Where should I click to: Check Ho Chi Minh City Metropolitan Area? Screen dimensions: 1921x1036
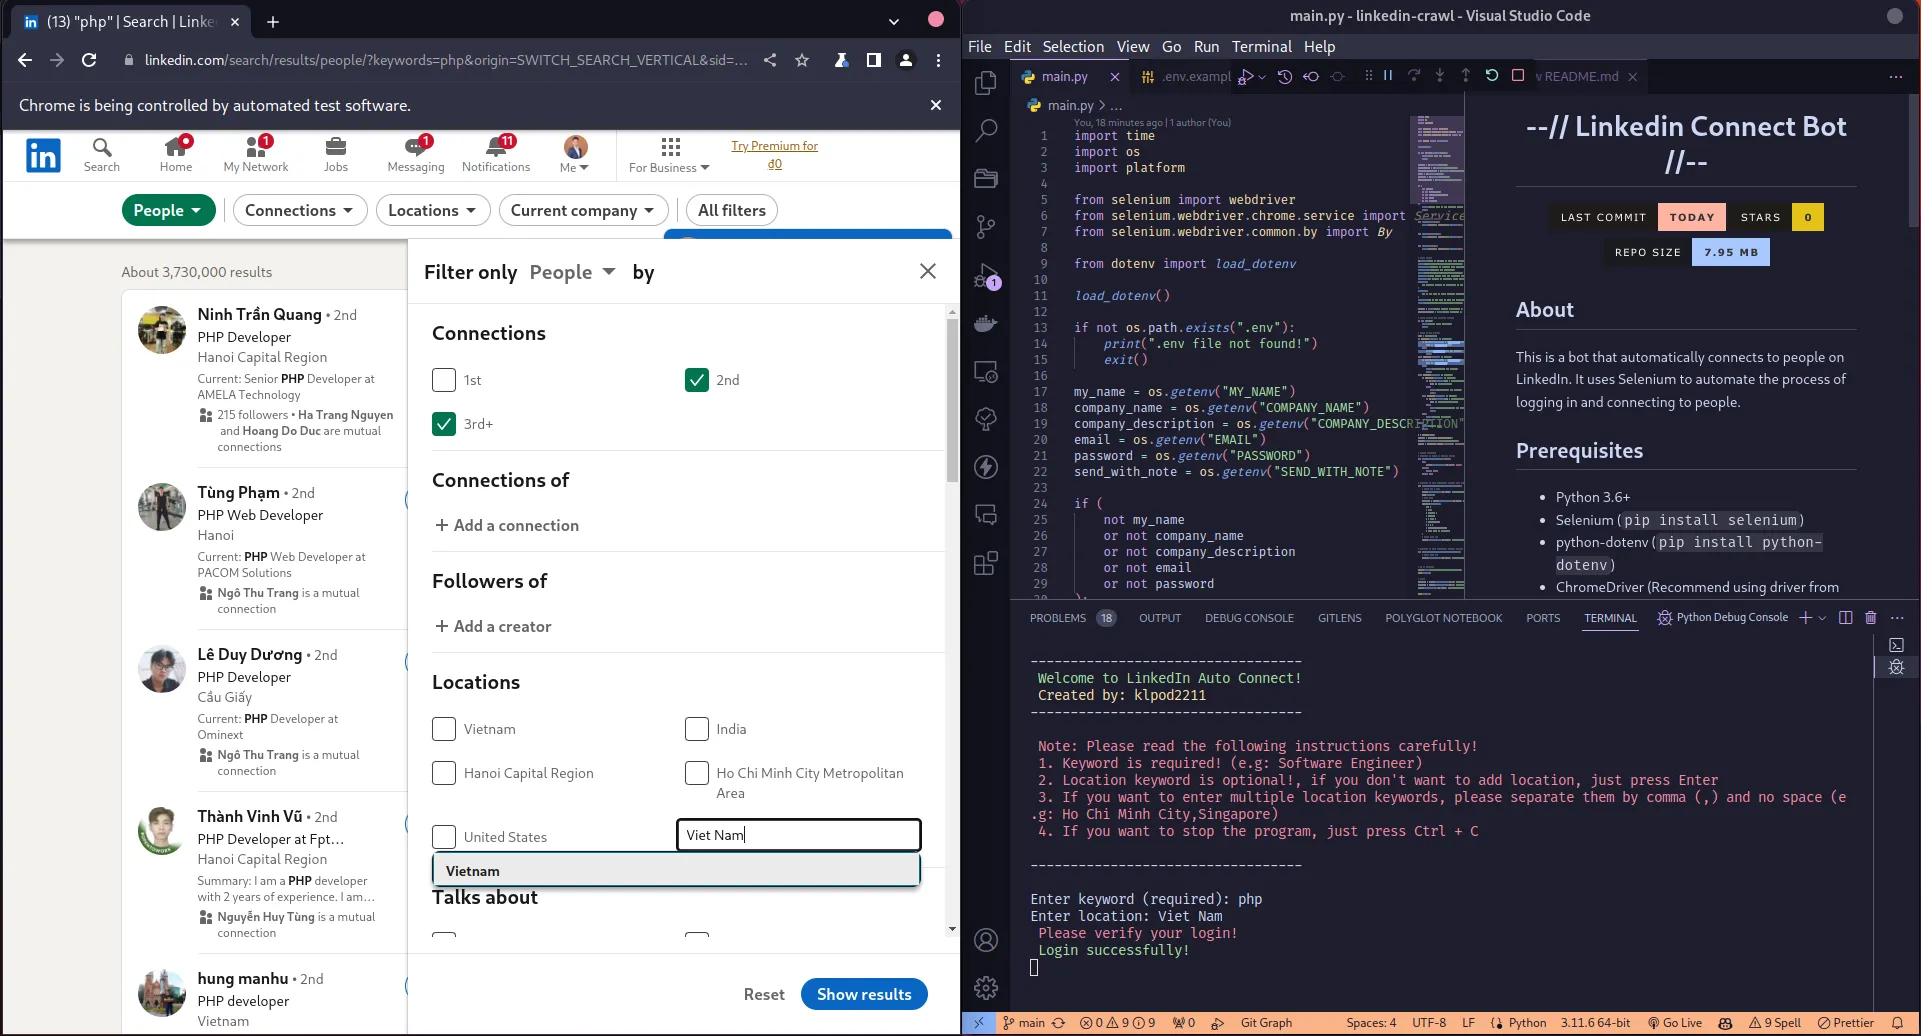click(x=697, y=773)
